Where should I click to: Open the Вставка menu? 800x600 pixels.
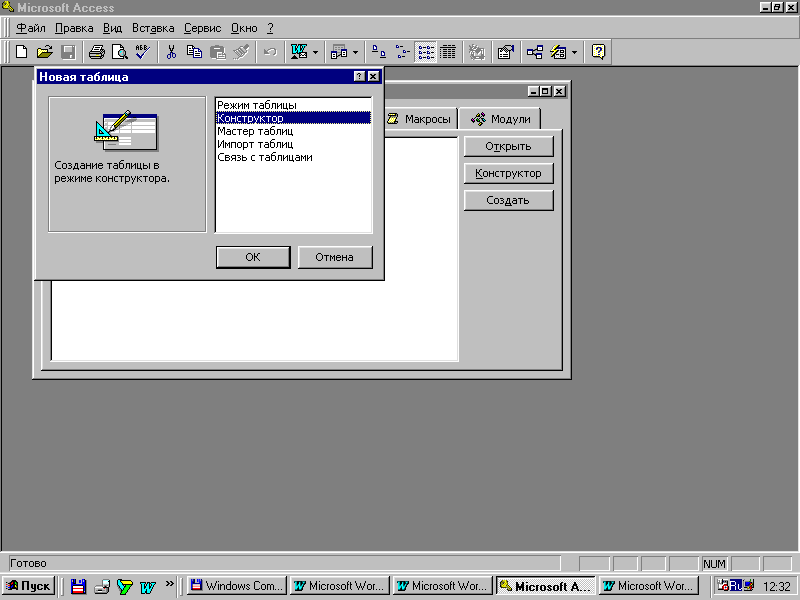pyautogui.click(x=153, y=28)
